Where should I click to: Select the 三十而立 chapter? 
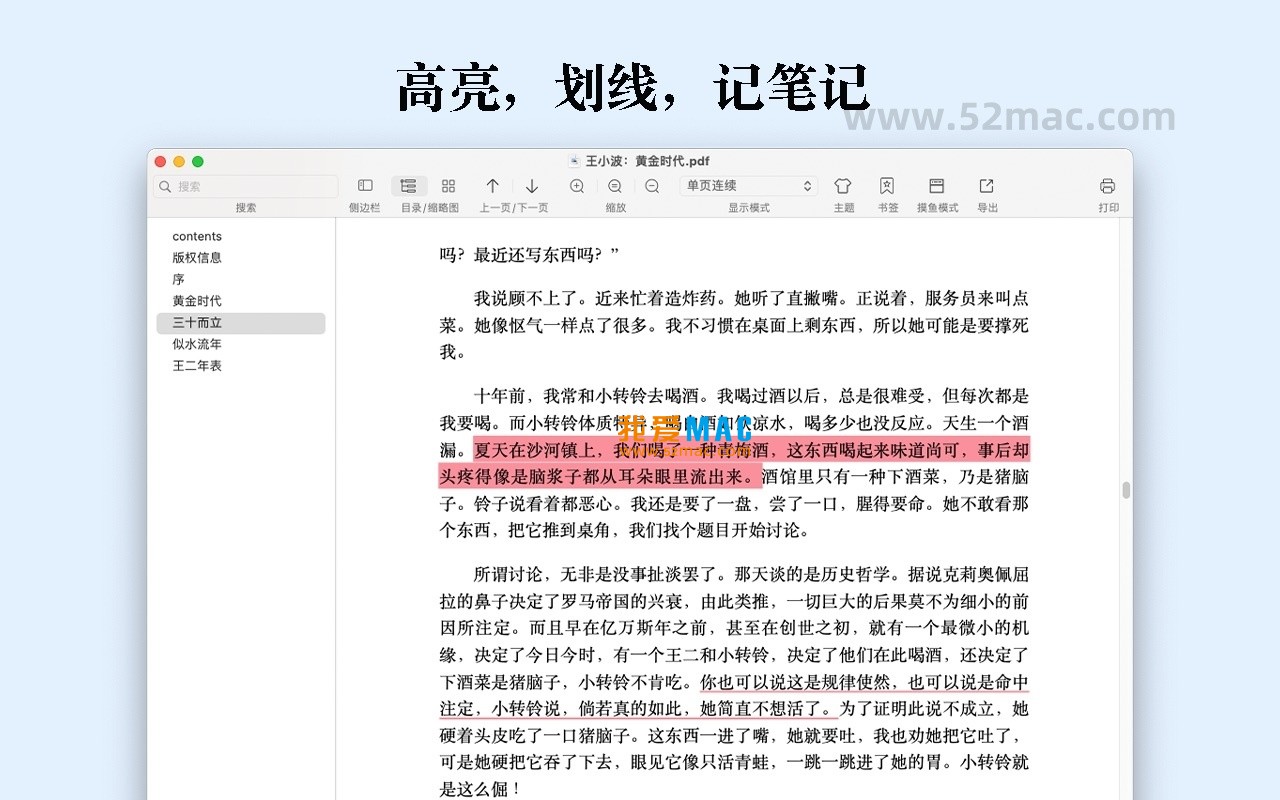click(241, 323)
